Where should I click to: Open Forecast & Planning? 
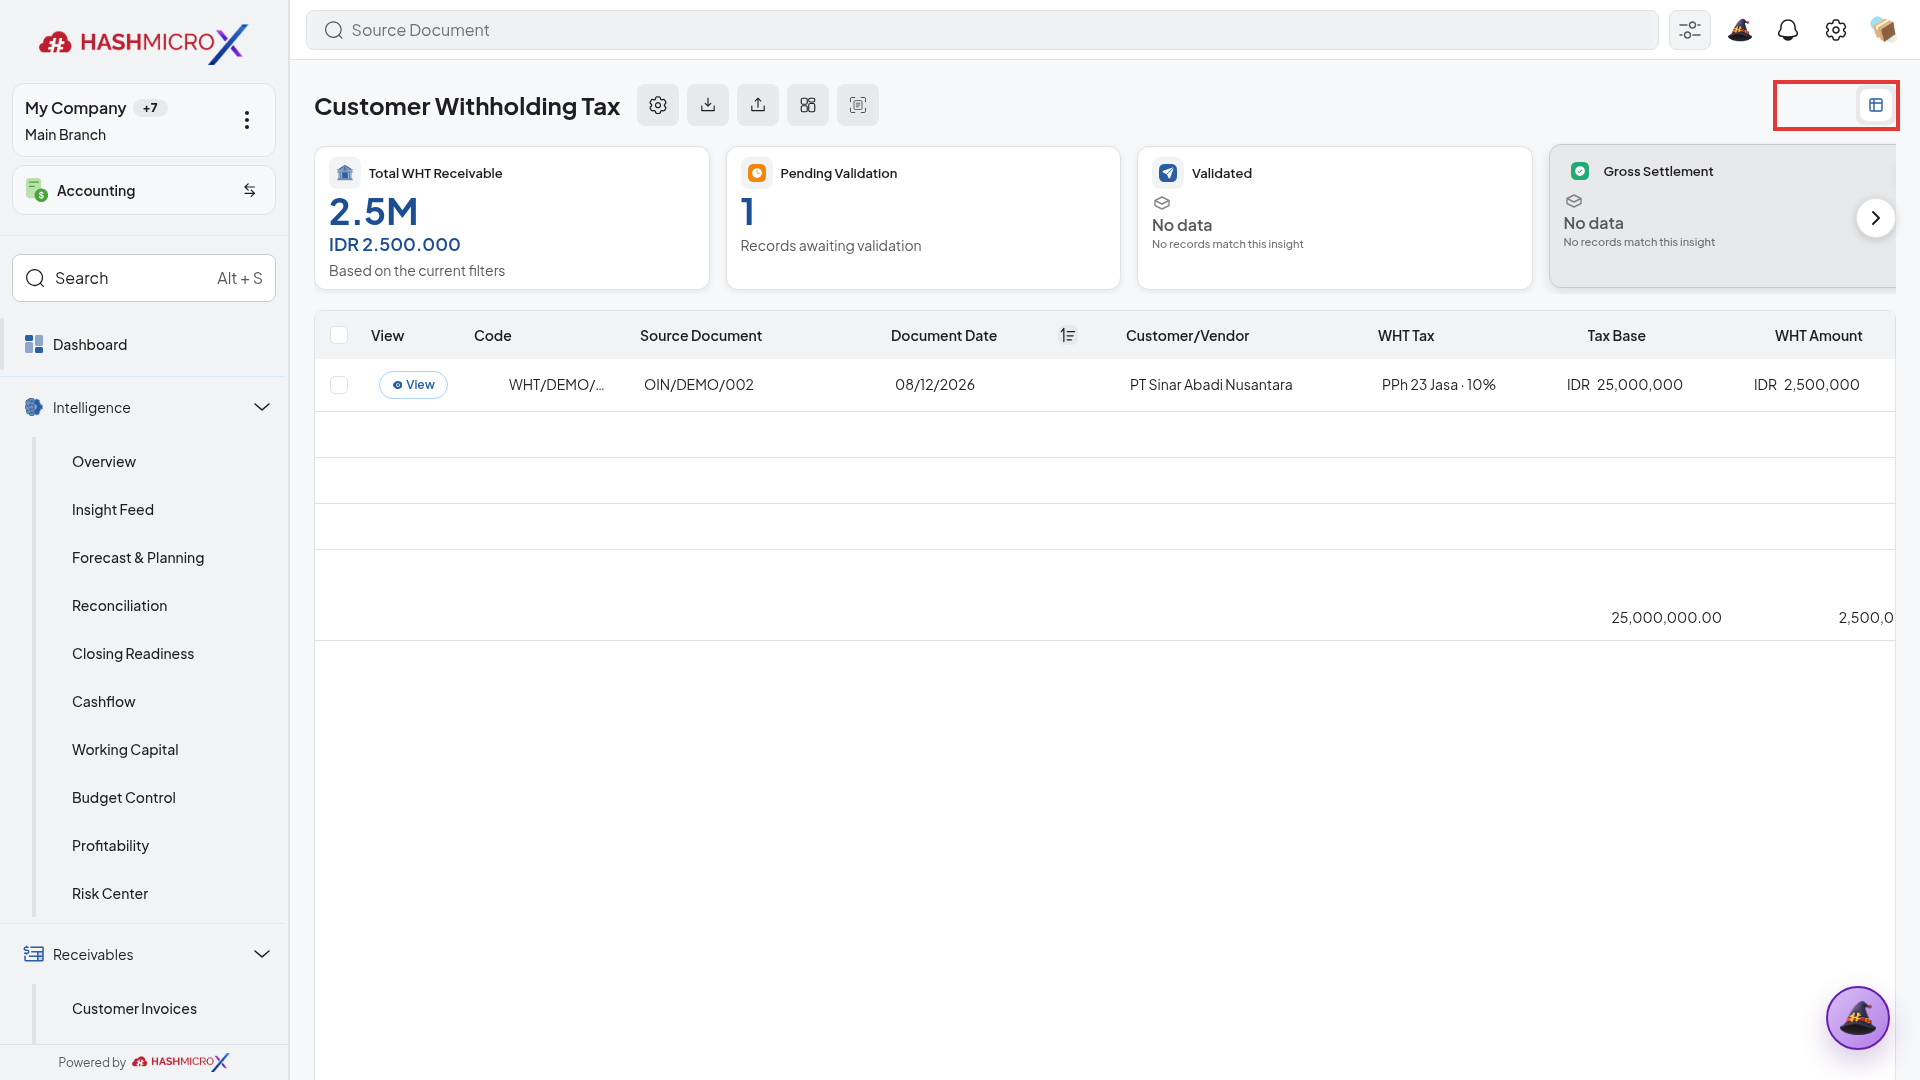[138, 558]
